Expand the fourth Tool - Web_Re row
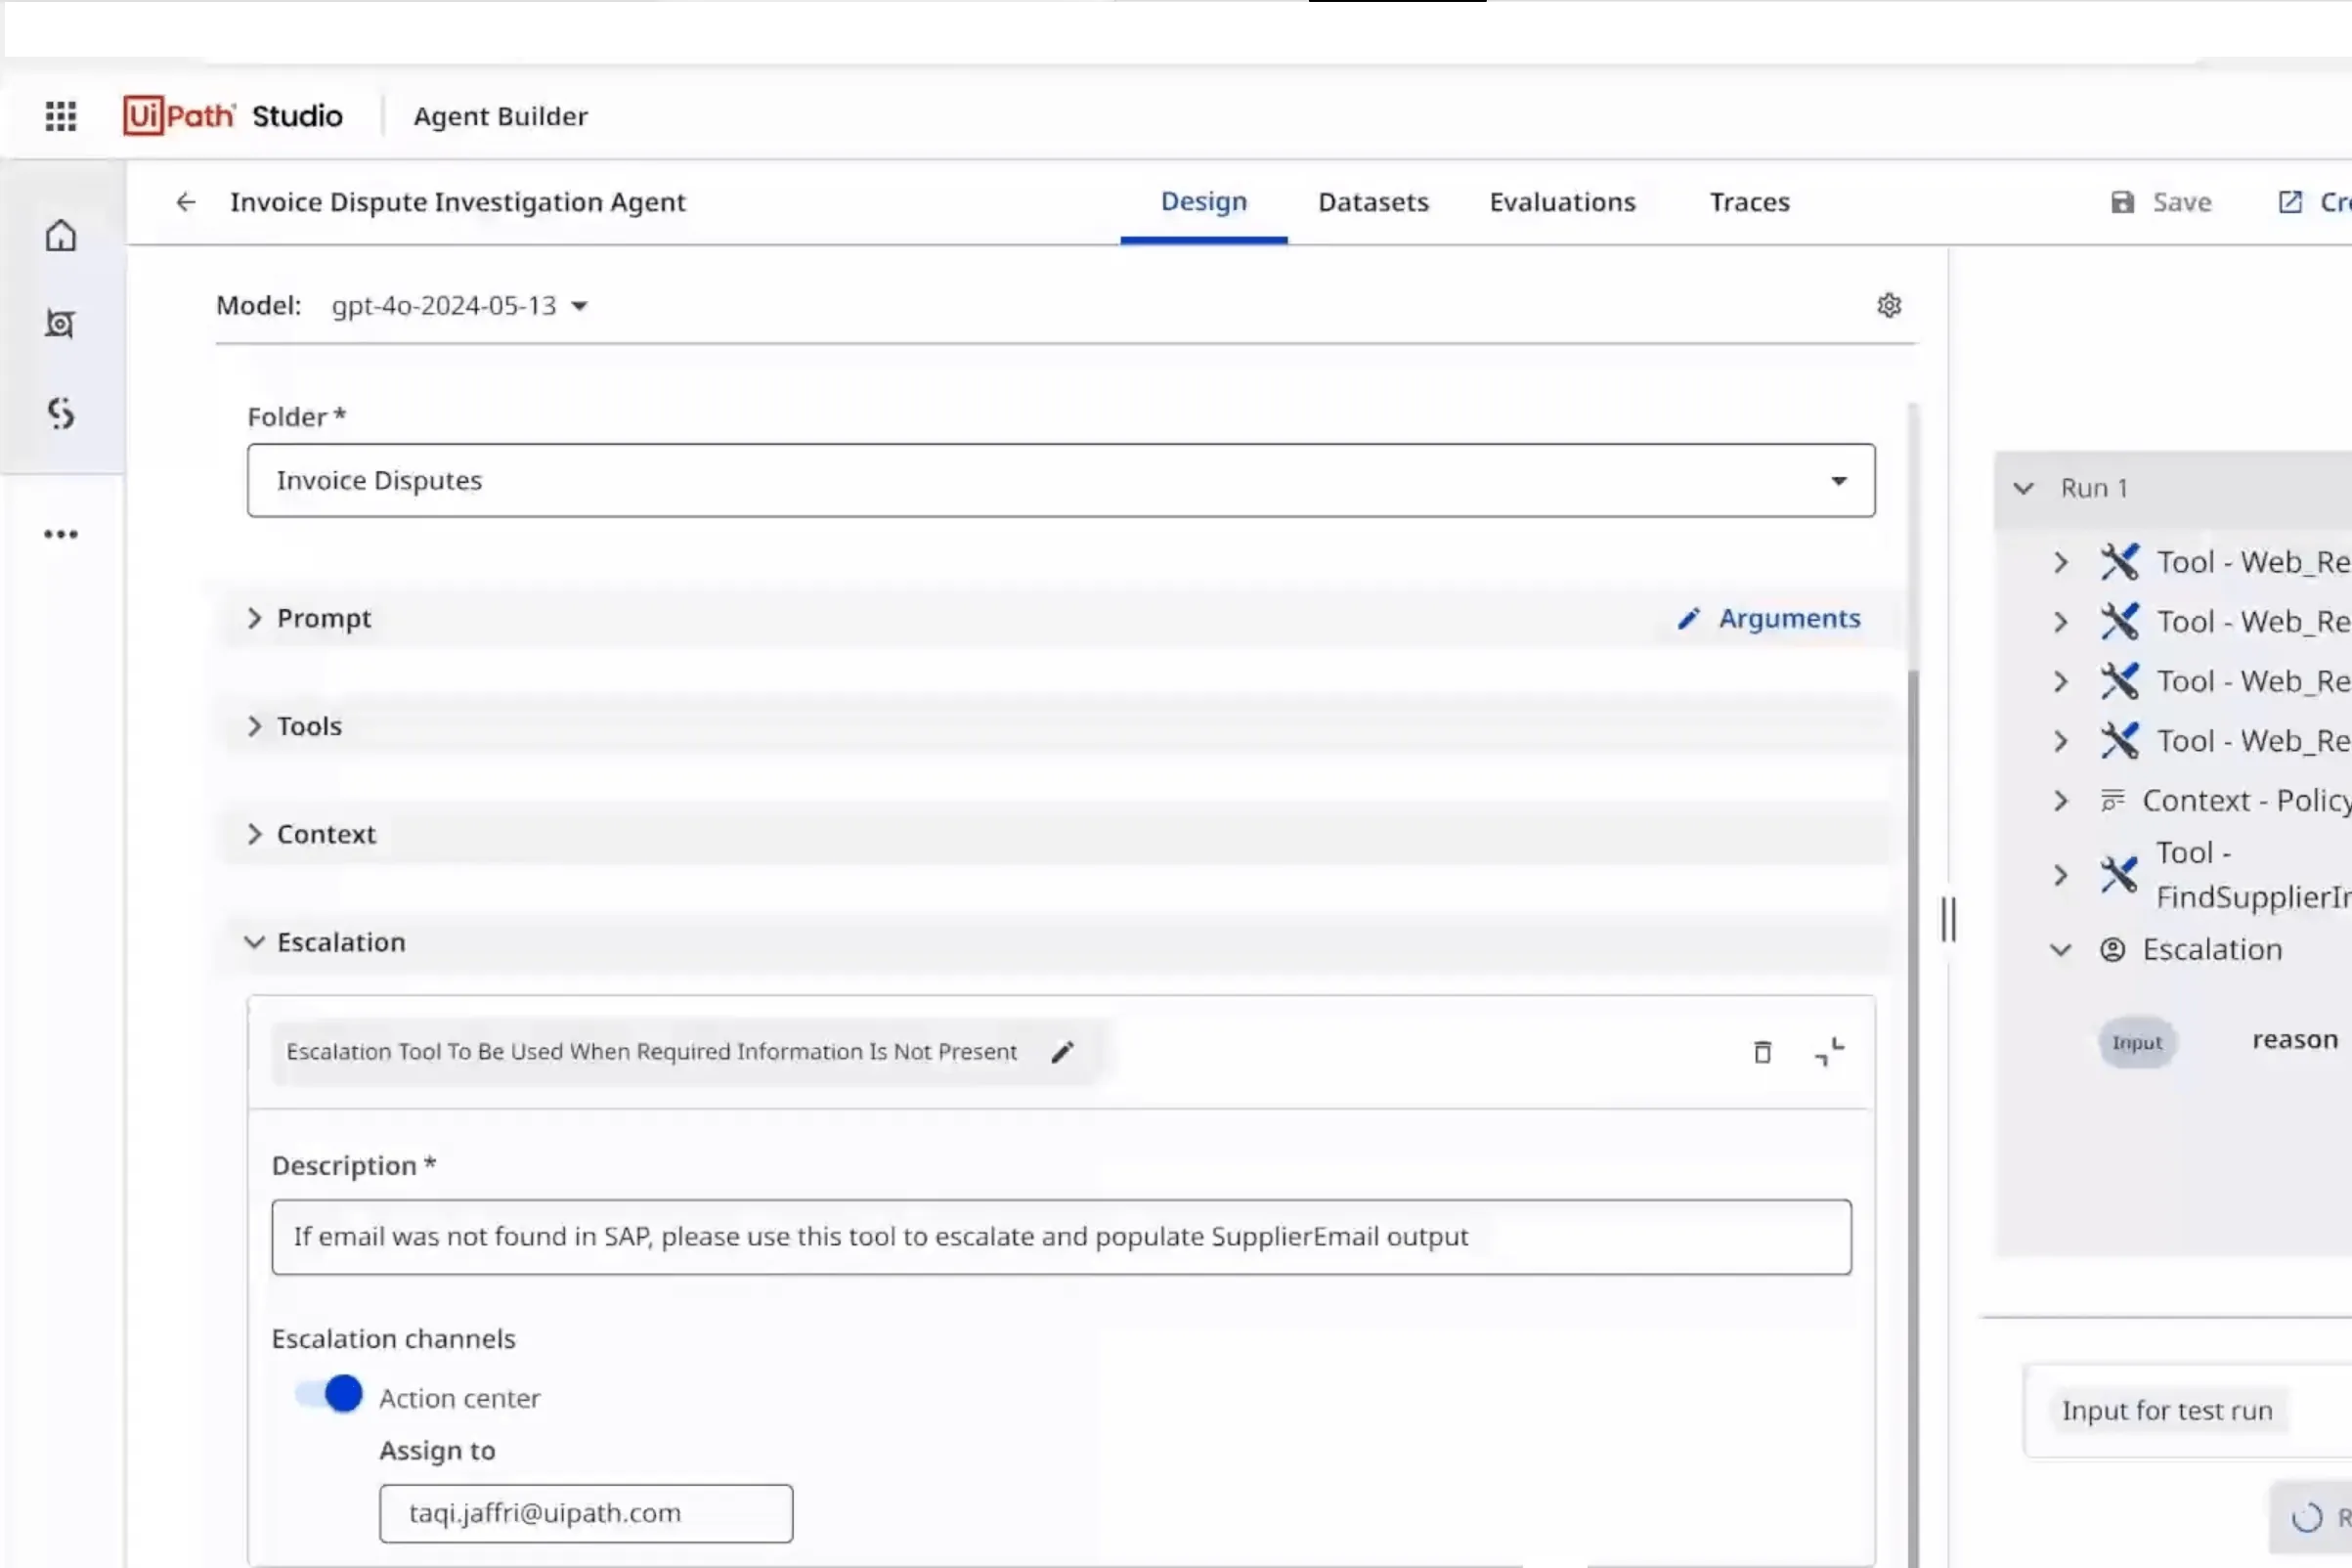The width and height of the screenshot is (2352, 1568). click(2060, 741)
